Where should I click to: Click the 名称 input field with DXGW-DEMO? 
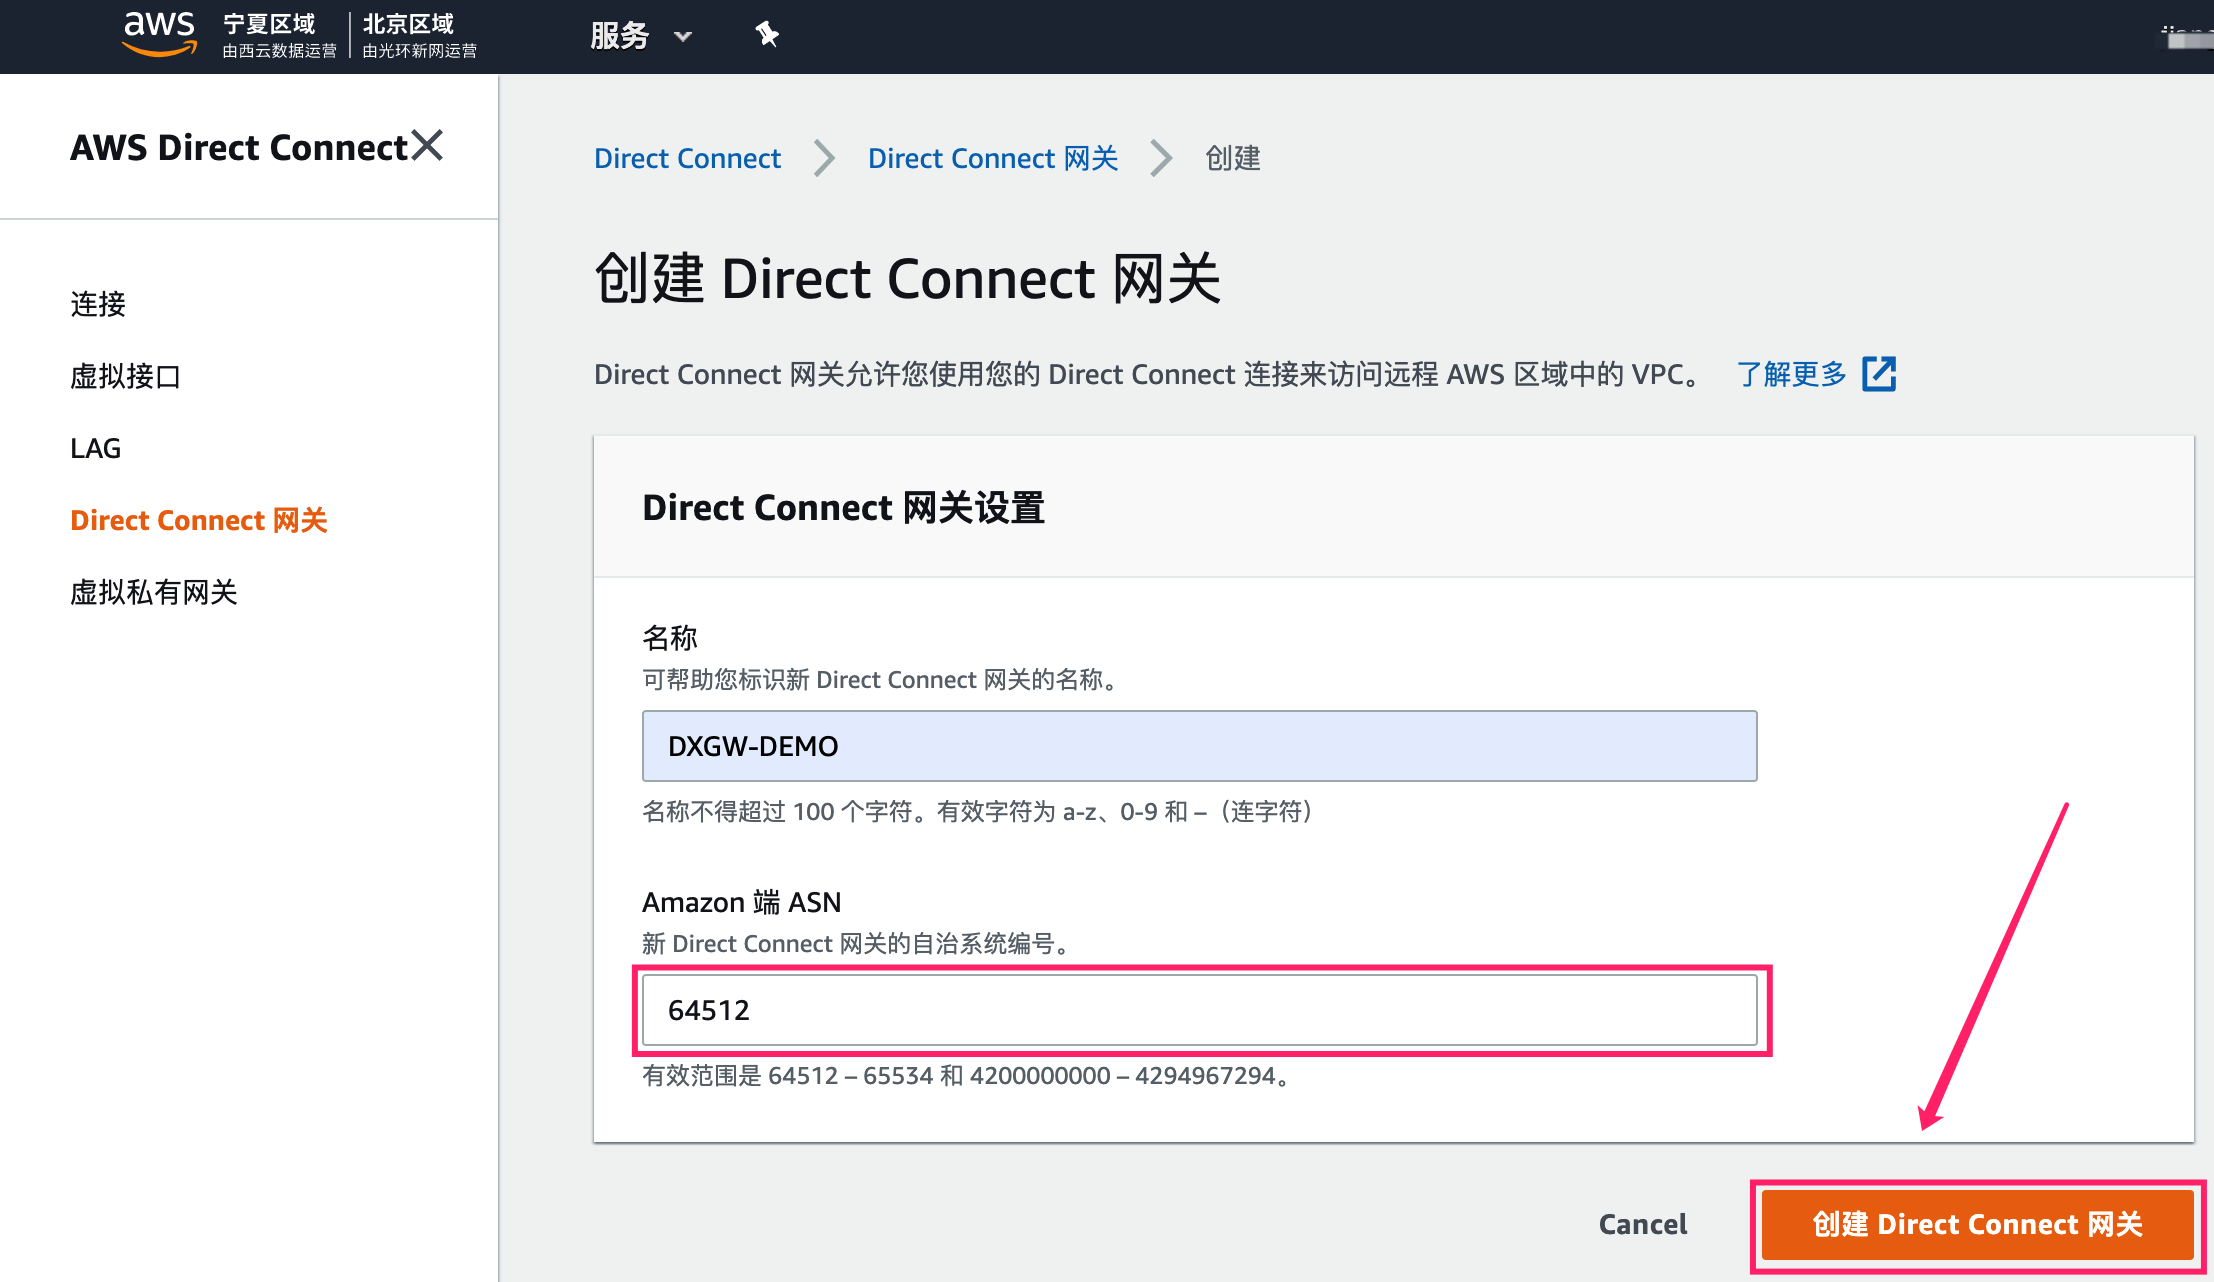[x=1199, y=746]
